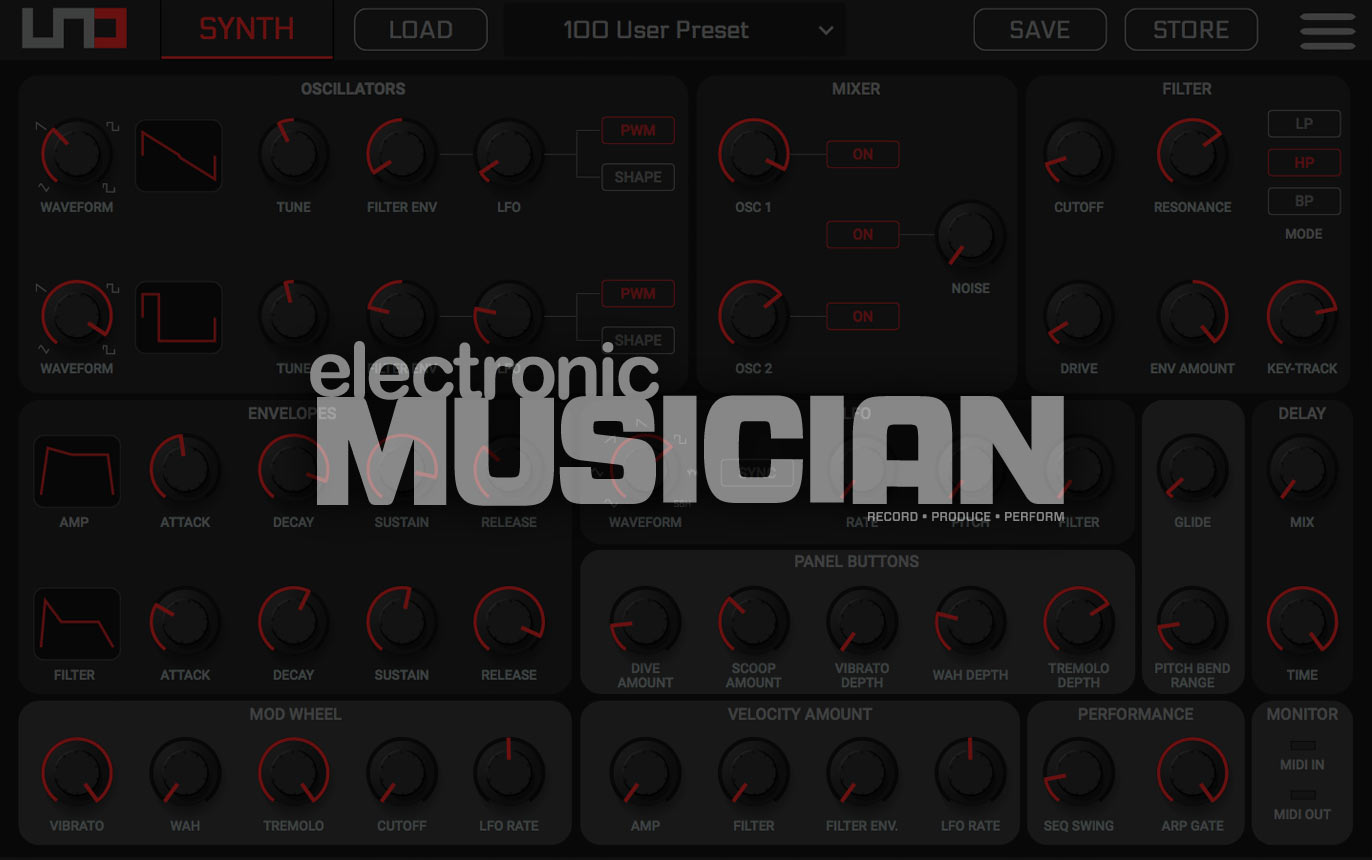Open the hamburger menu icon
Viewport: 1372px width, 860px height.
[x=1327, y=30]
